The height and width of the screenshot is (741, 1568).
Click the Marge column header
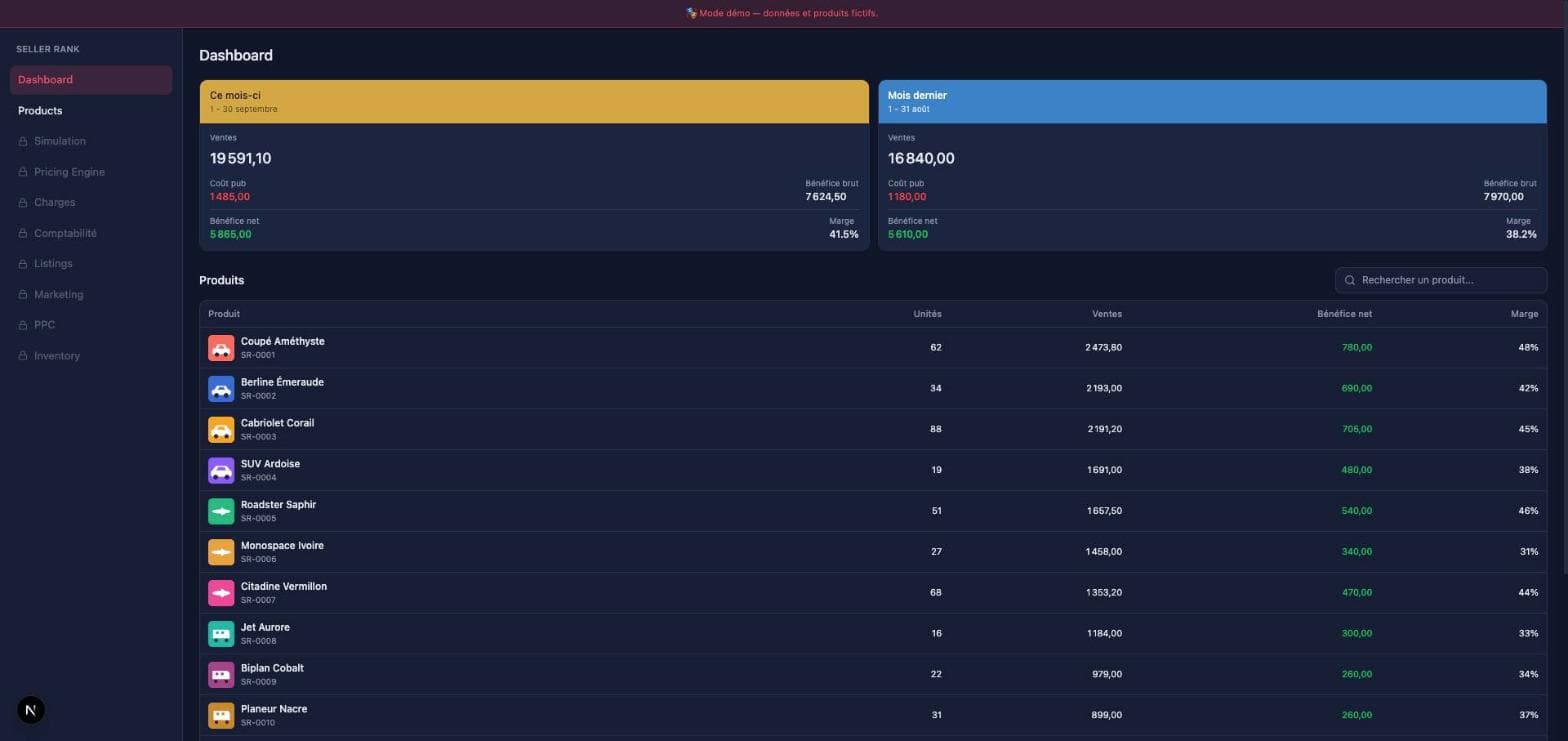click(x=1524, y=314)
